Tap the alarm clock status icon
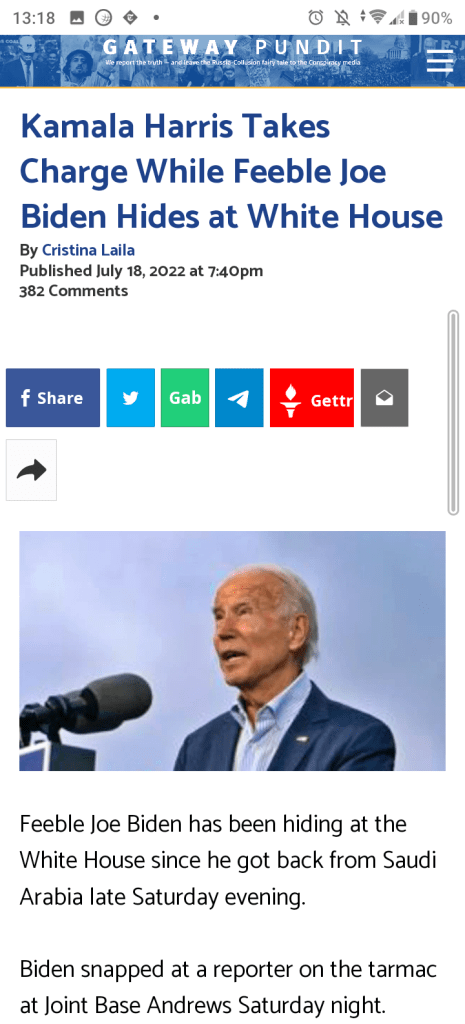 [315, 18]
